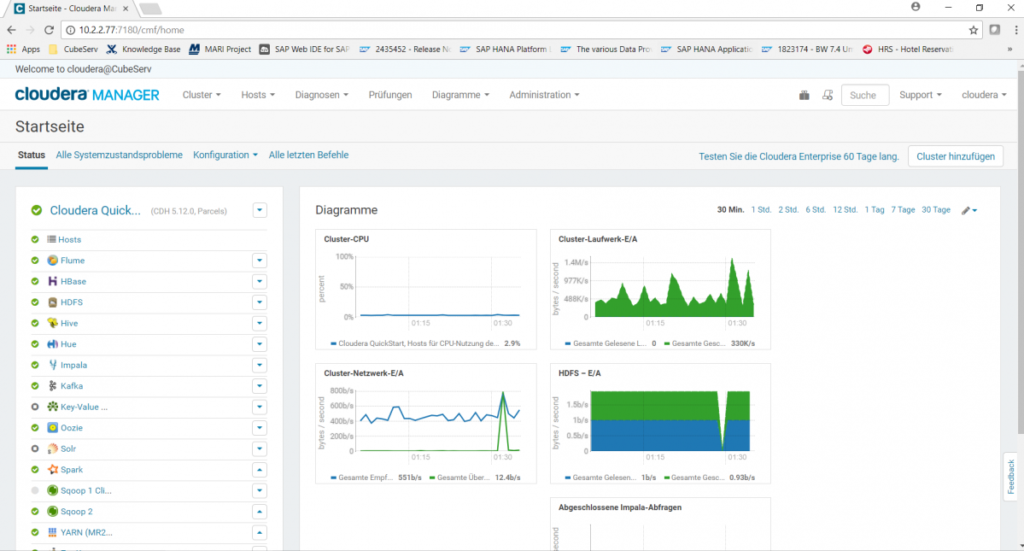Set time range to 30 Min.
Viewport: 1024px width, 551px height.
[730, 210]
